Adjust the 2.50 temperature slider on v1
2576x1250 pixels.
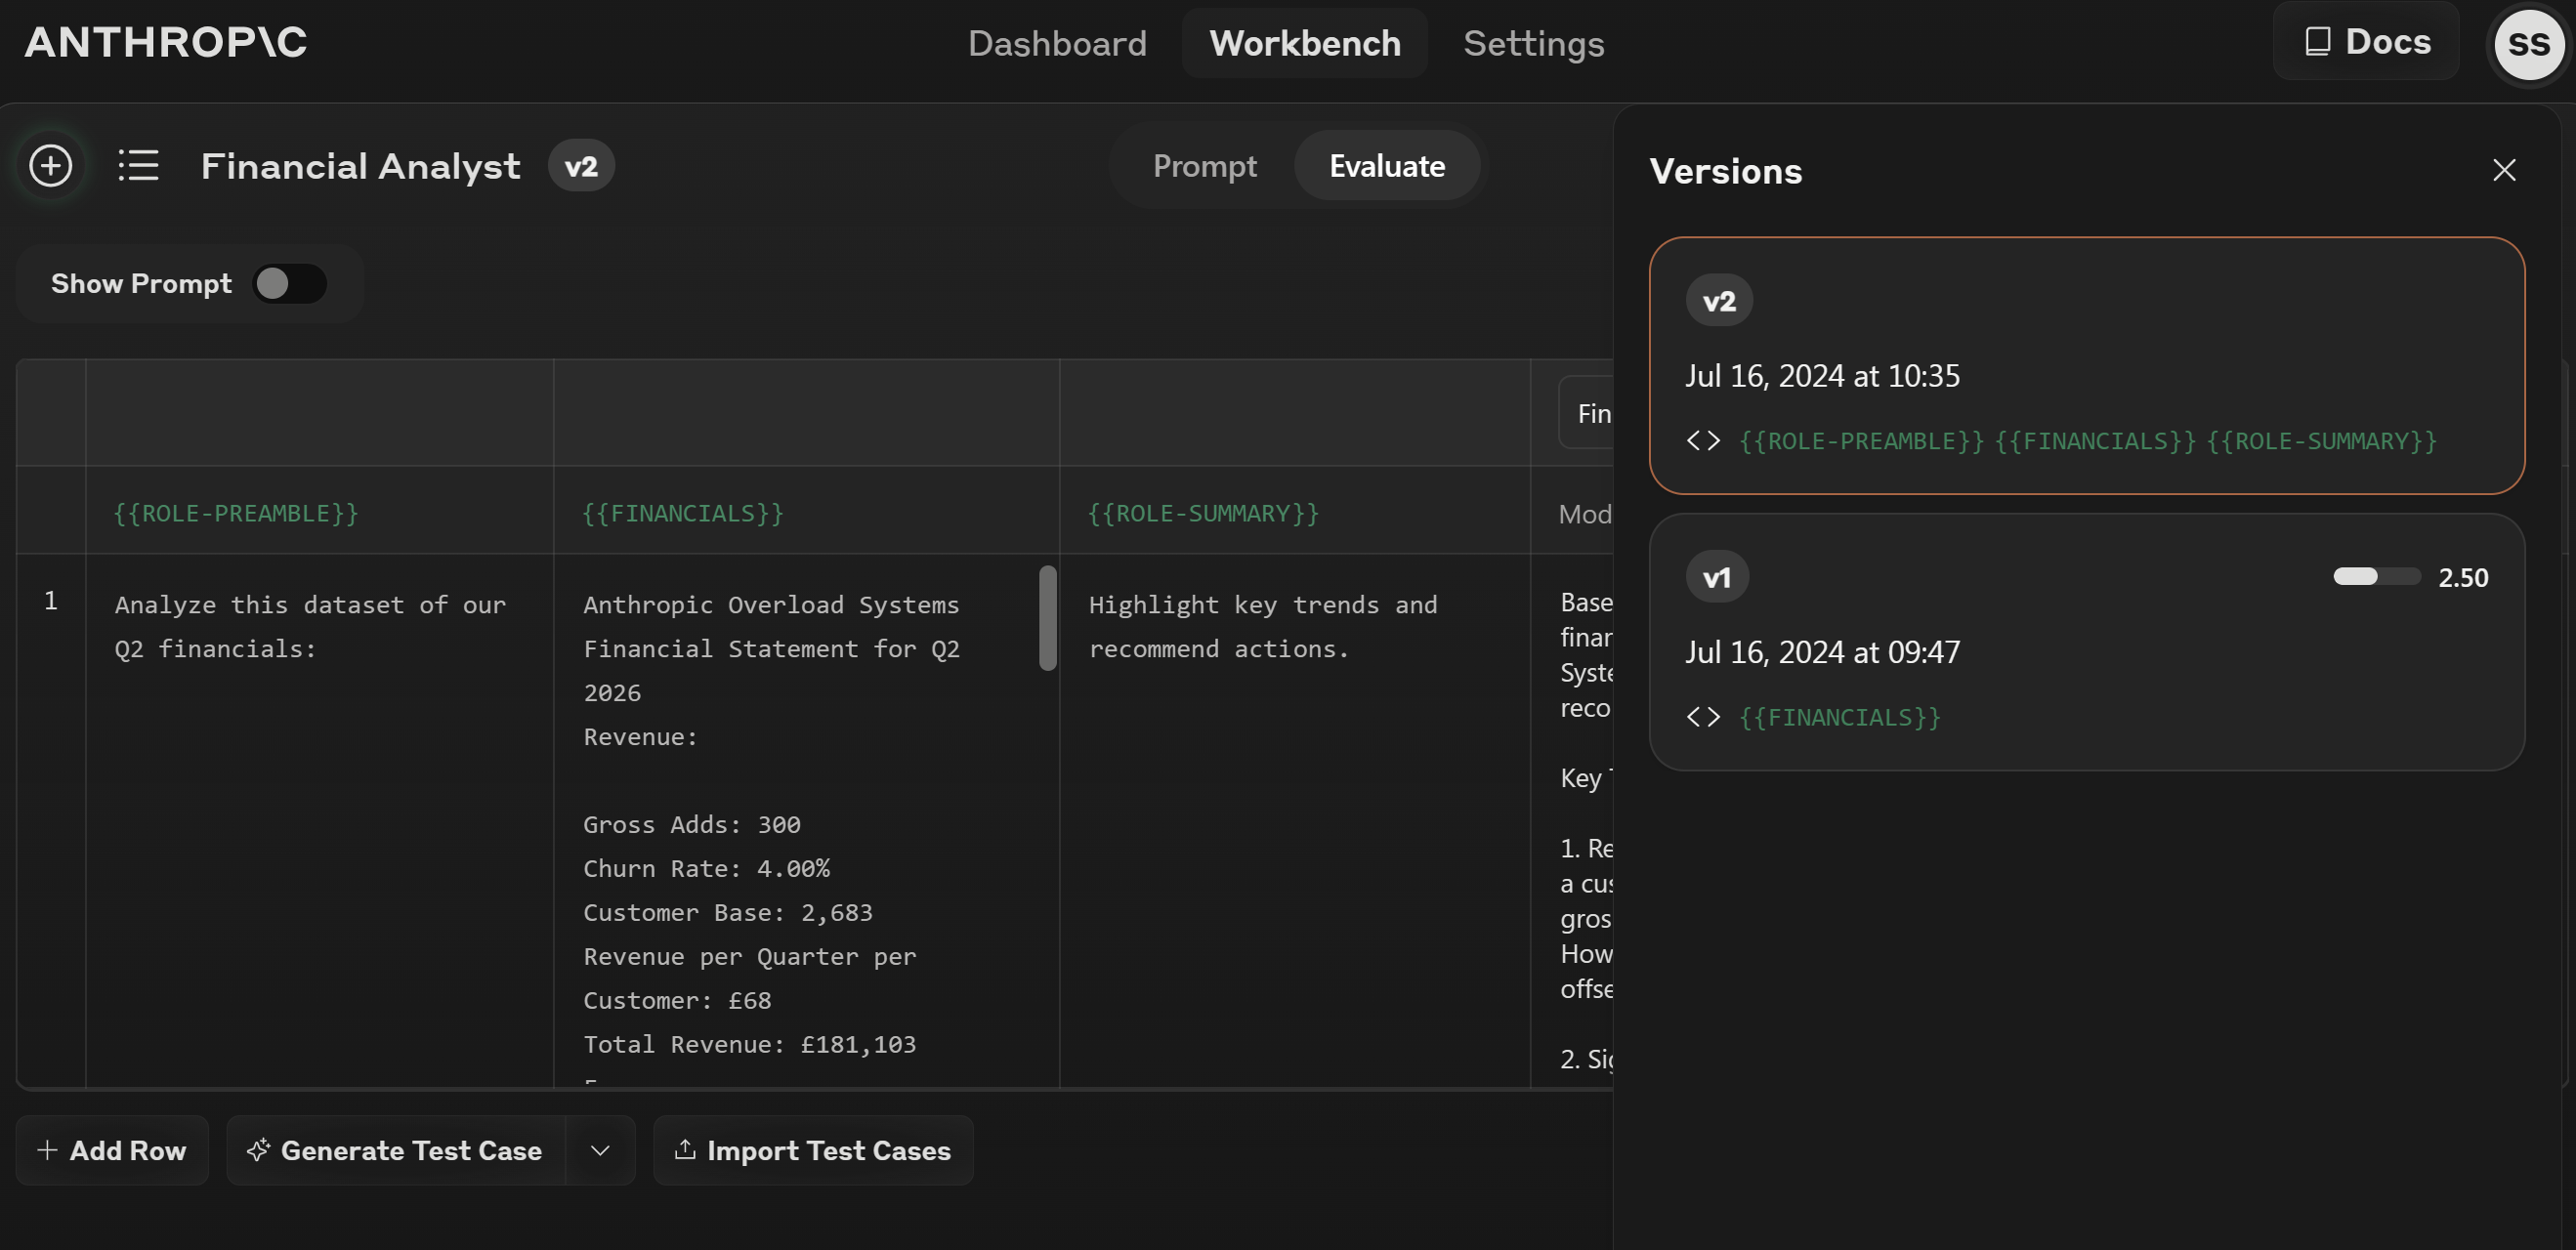click(2376, 577)
